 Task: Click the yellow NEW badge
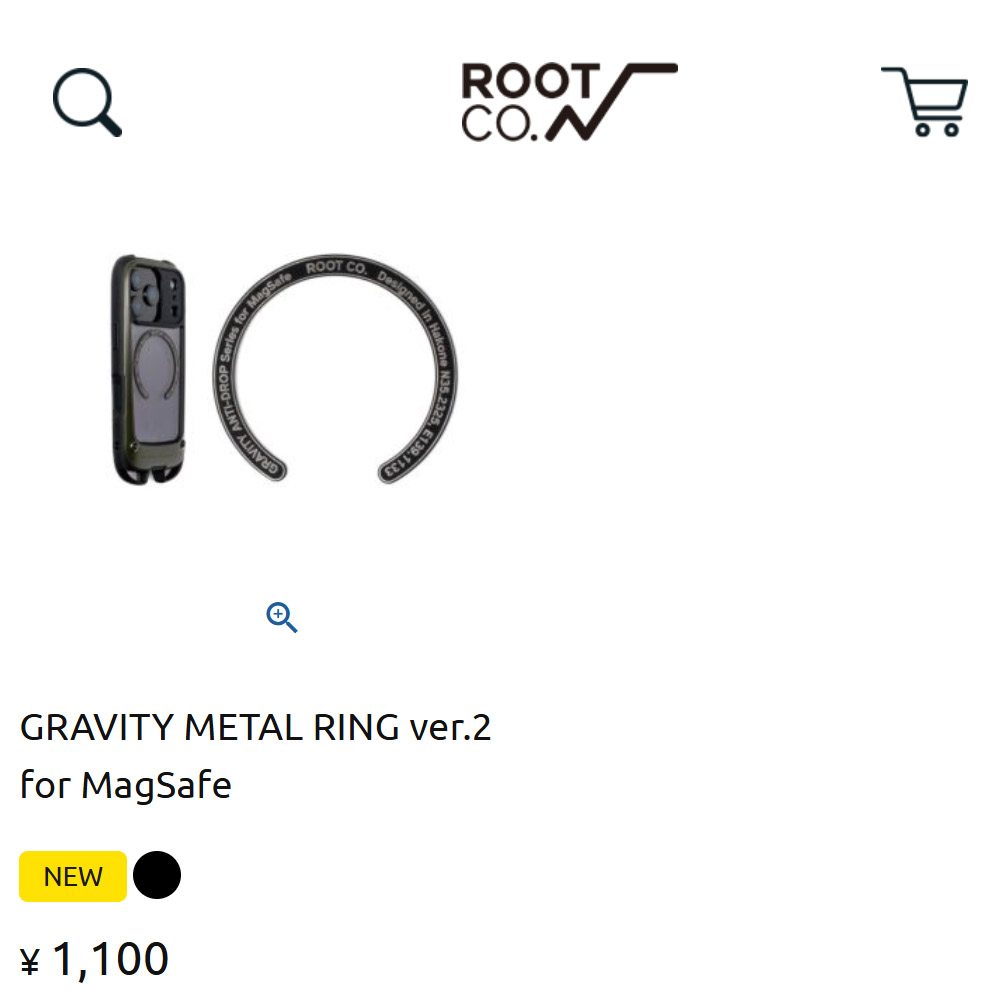(73, 876)
